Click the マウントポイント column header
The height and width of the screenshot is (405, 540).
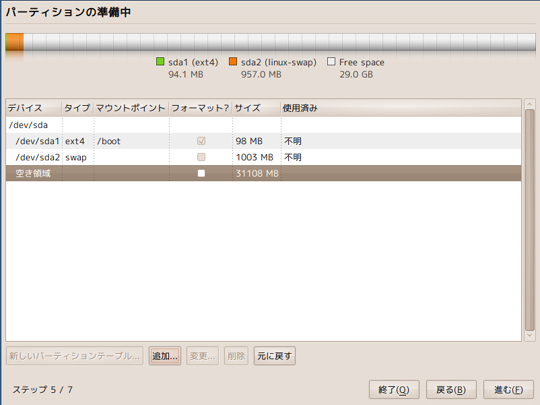(x=131, y=108)
